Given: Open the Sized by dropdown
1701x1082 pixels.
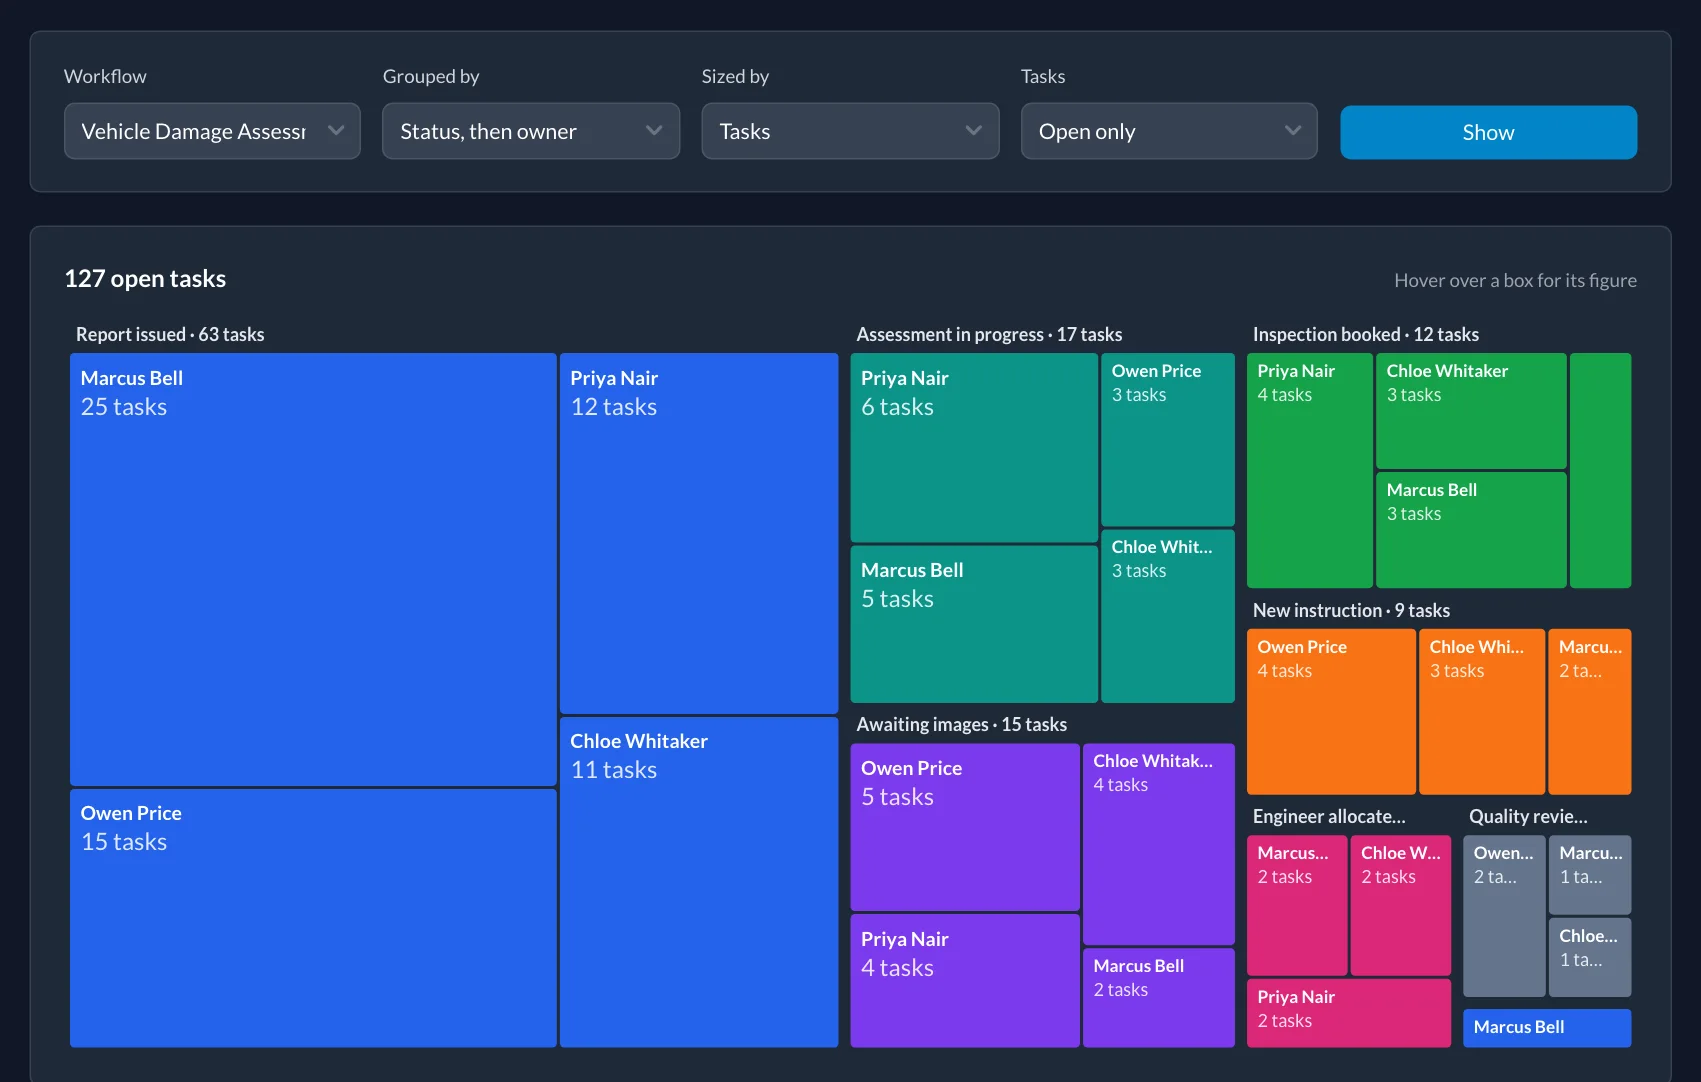Looking at the screenshot, I should click(850, 131).
